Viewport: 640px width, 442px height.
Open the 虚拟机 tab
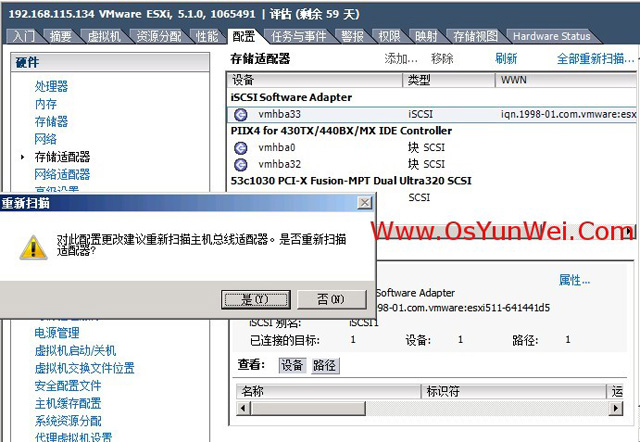coord(104,36)
